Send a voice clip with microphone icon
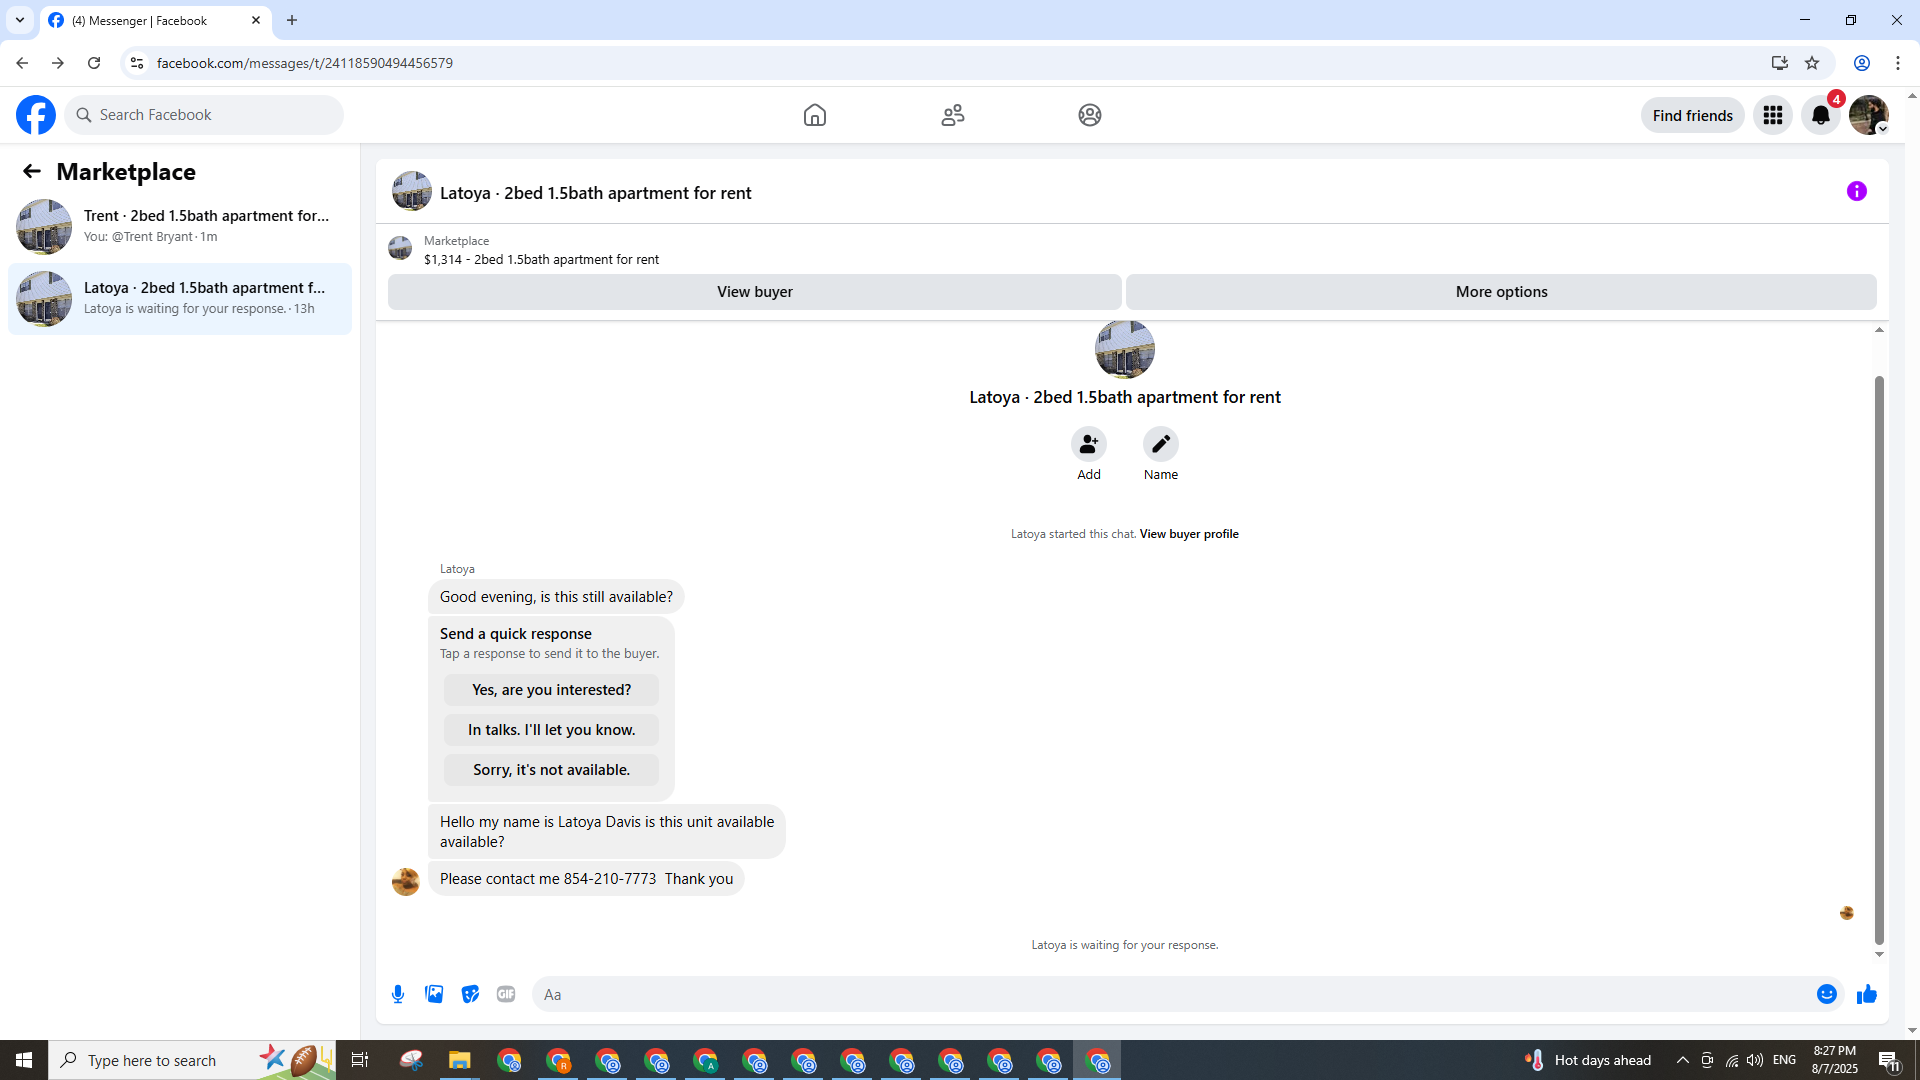Image resolution: width=1920 pixels, height=1080 pixels. [x=398, y=994]
